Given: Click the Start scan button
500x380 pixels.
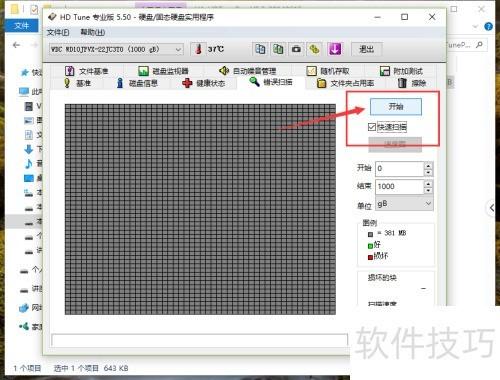Looking at the screenshot, I should point(396,107).
